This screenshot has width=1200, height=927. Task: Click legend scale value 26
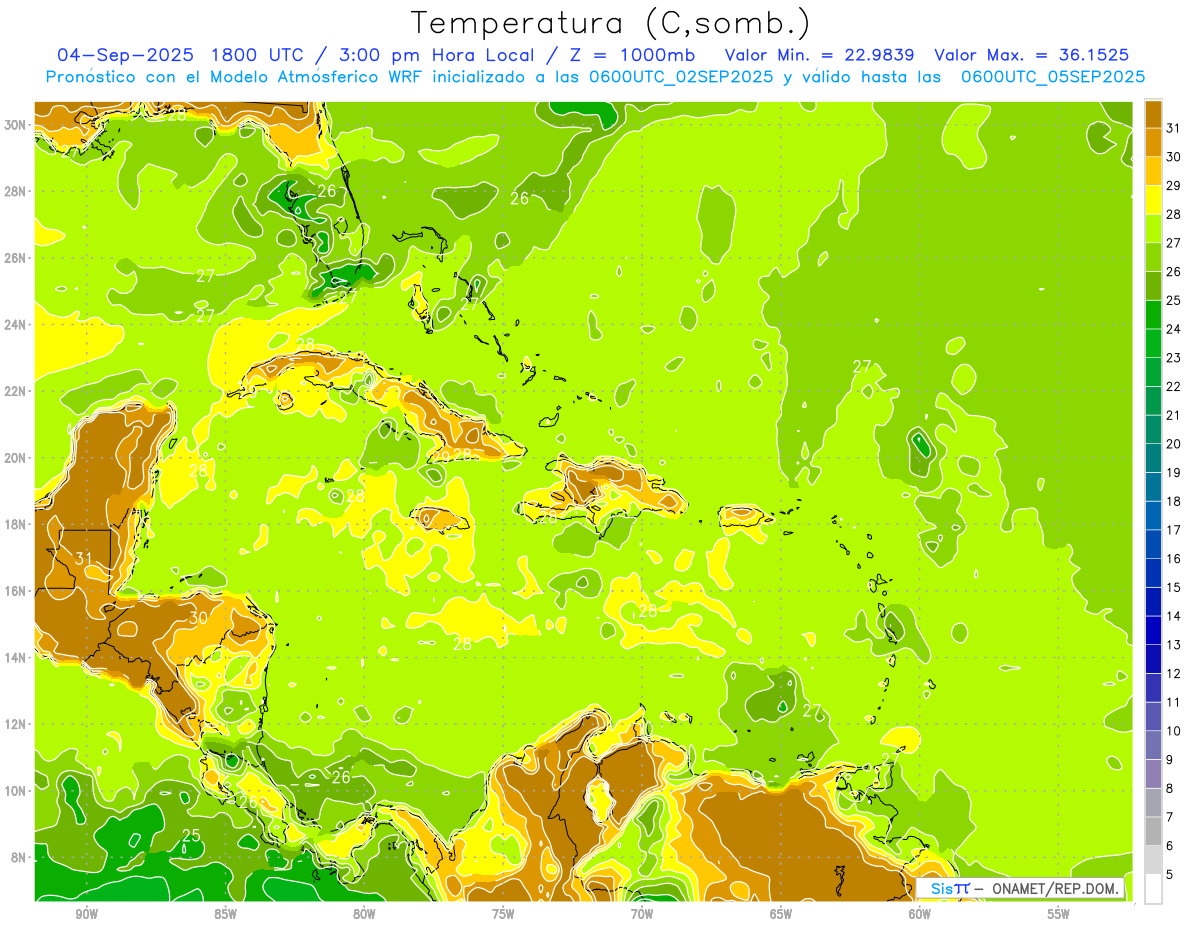(1174, 272)
